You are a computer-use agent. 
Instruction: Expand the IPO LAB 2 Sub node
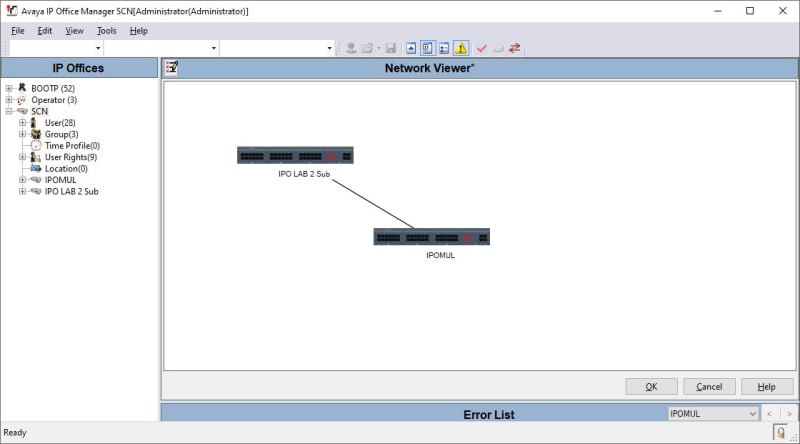(x=22, y=191)
